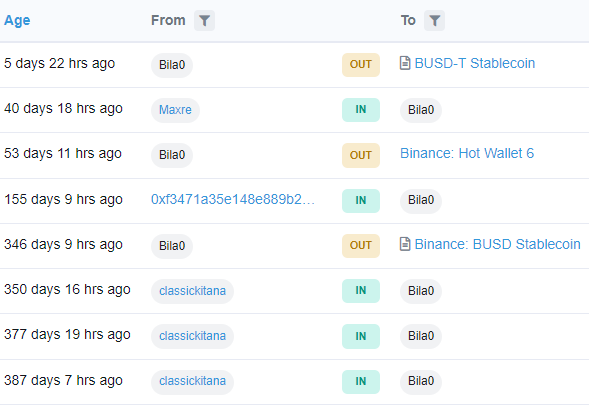Open the From column filter icon

pyautogui.click(x=204, y=20)
